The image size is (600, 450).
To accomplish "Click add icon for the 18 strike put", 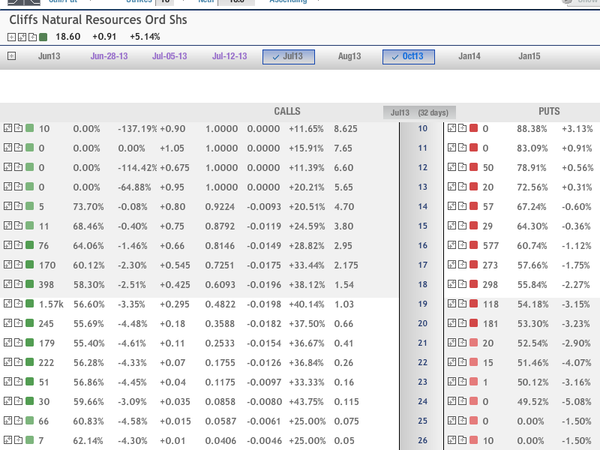I will click(462, 284).
